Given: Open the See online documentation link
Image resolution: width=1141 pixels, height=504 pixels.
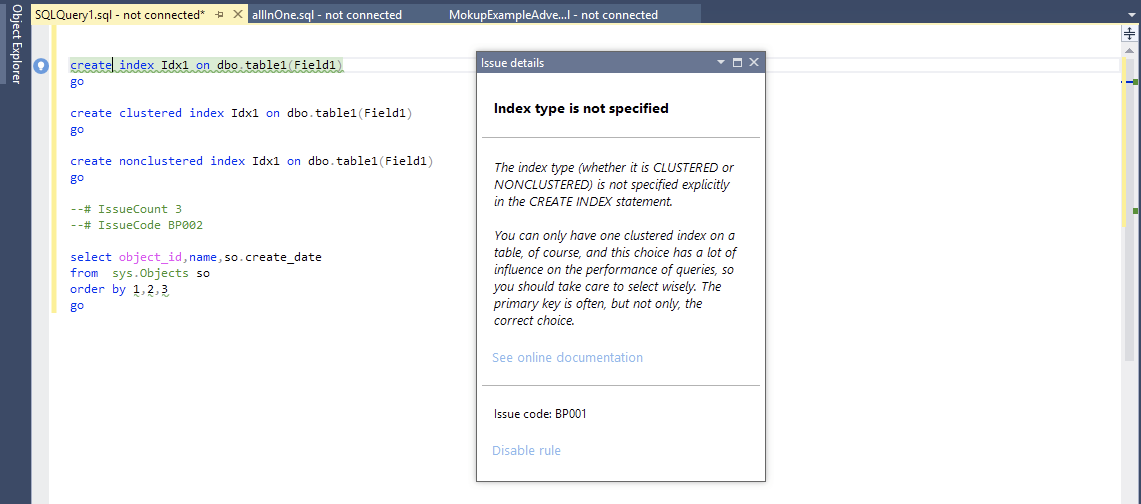Looking at the screenshot, I should coord(567,358).
